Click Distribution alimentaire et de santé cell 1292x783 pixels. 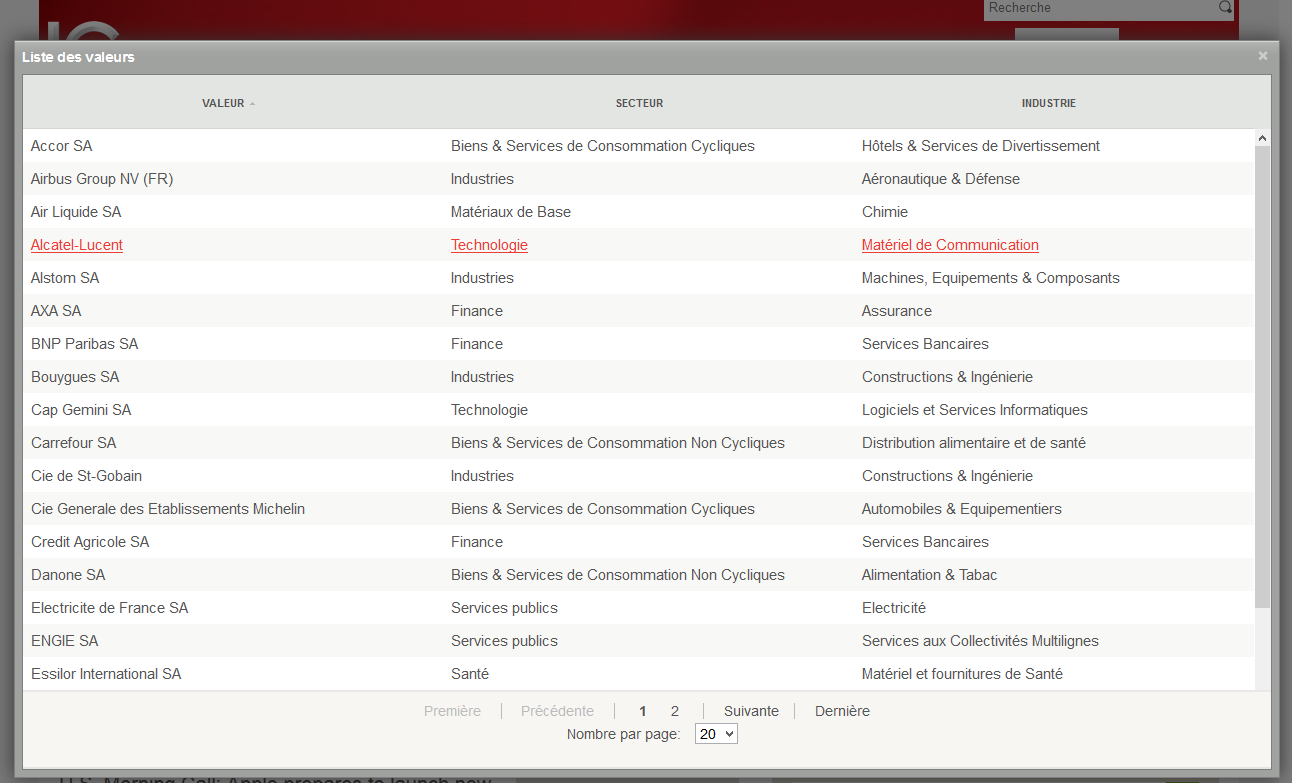974,443
